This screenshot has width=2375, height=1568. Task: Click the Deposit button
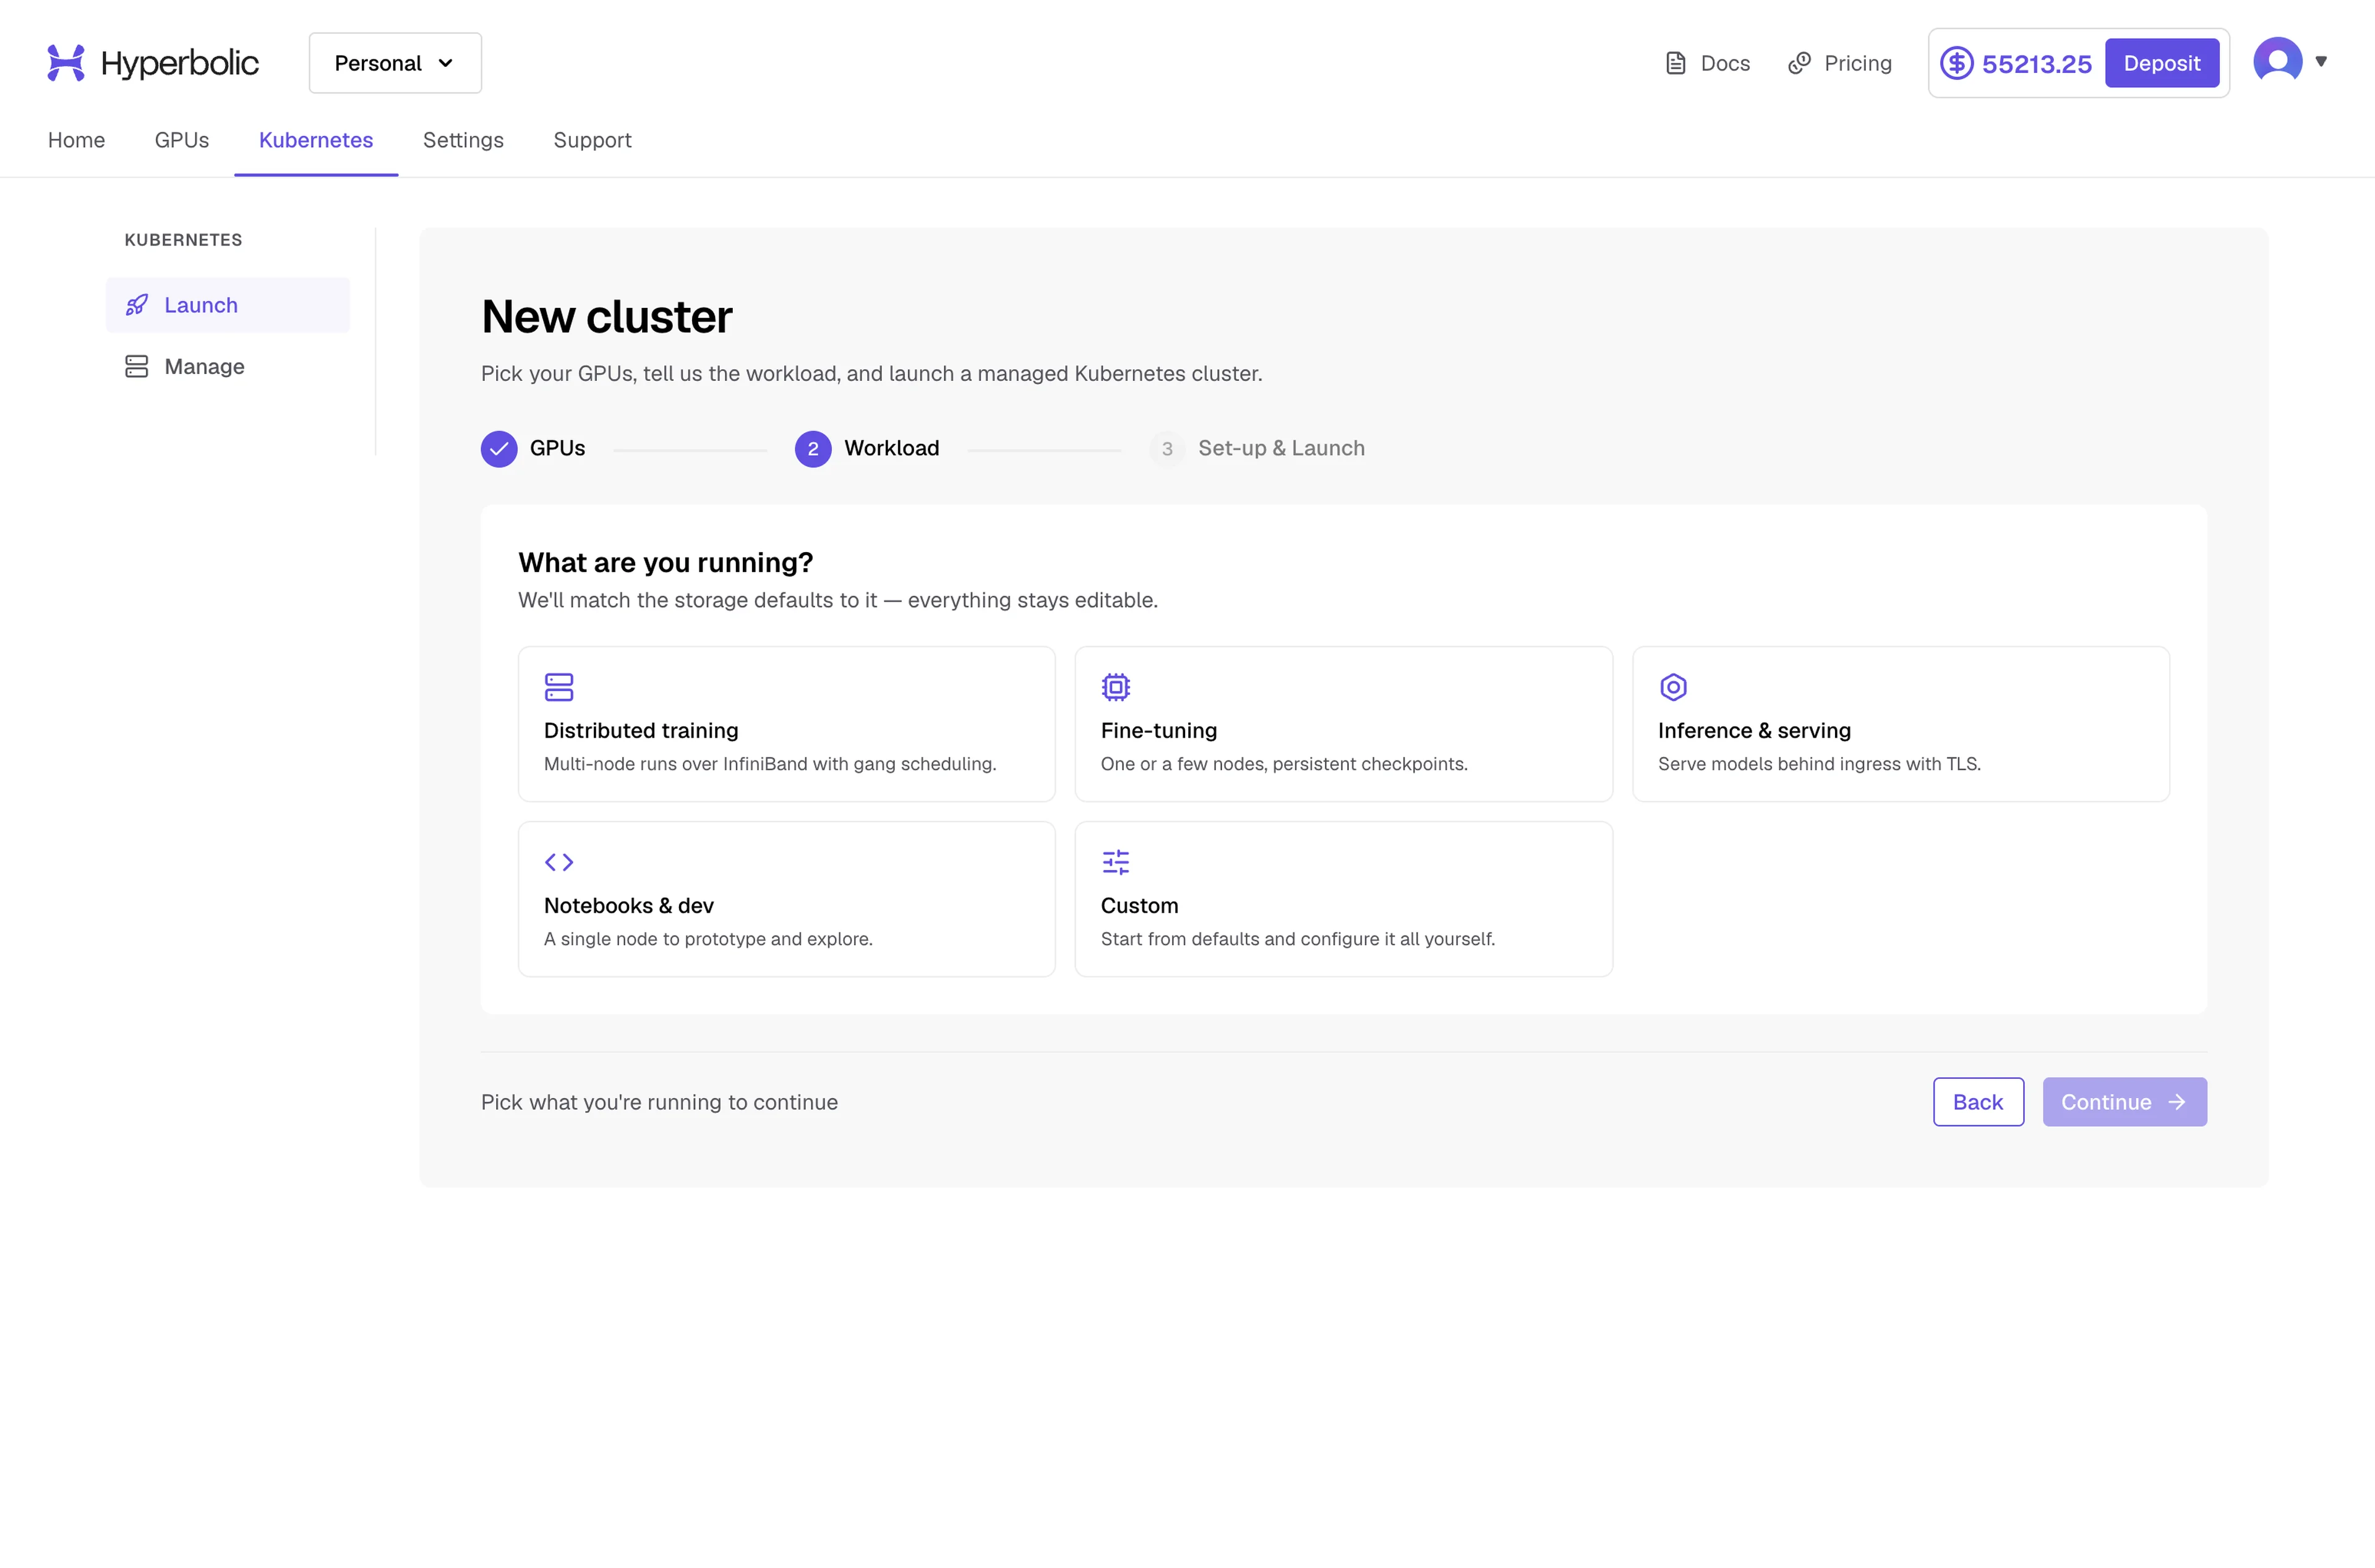pyautogui.click(x=2161, y=63)
